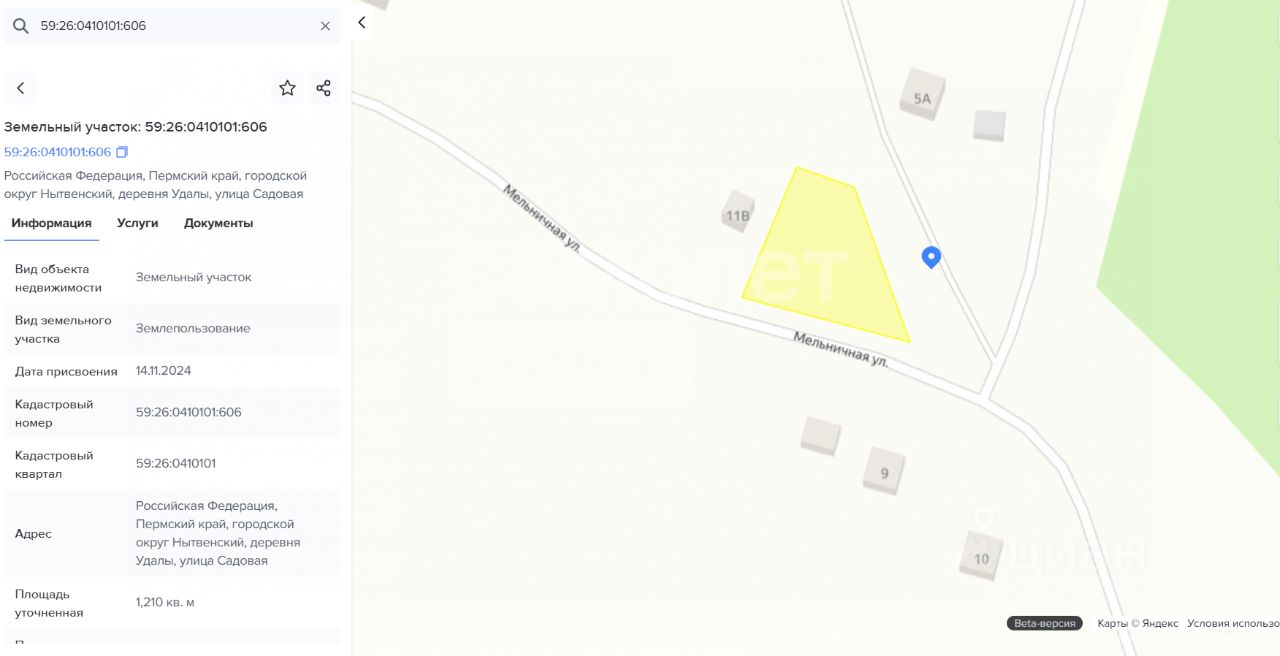Collapse the sidebar with chevron arrow
Screen dimensions: 1280x656
[362, 22]
